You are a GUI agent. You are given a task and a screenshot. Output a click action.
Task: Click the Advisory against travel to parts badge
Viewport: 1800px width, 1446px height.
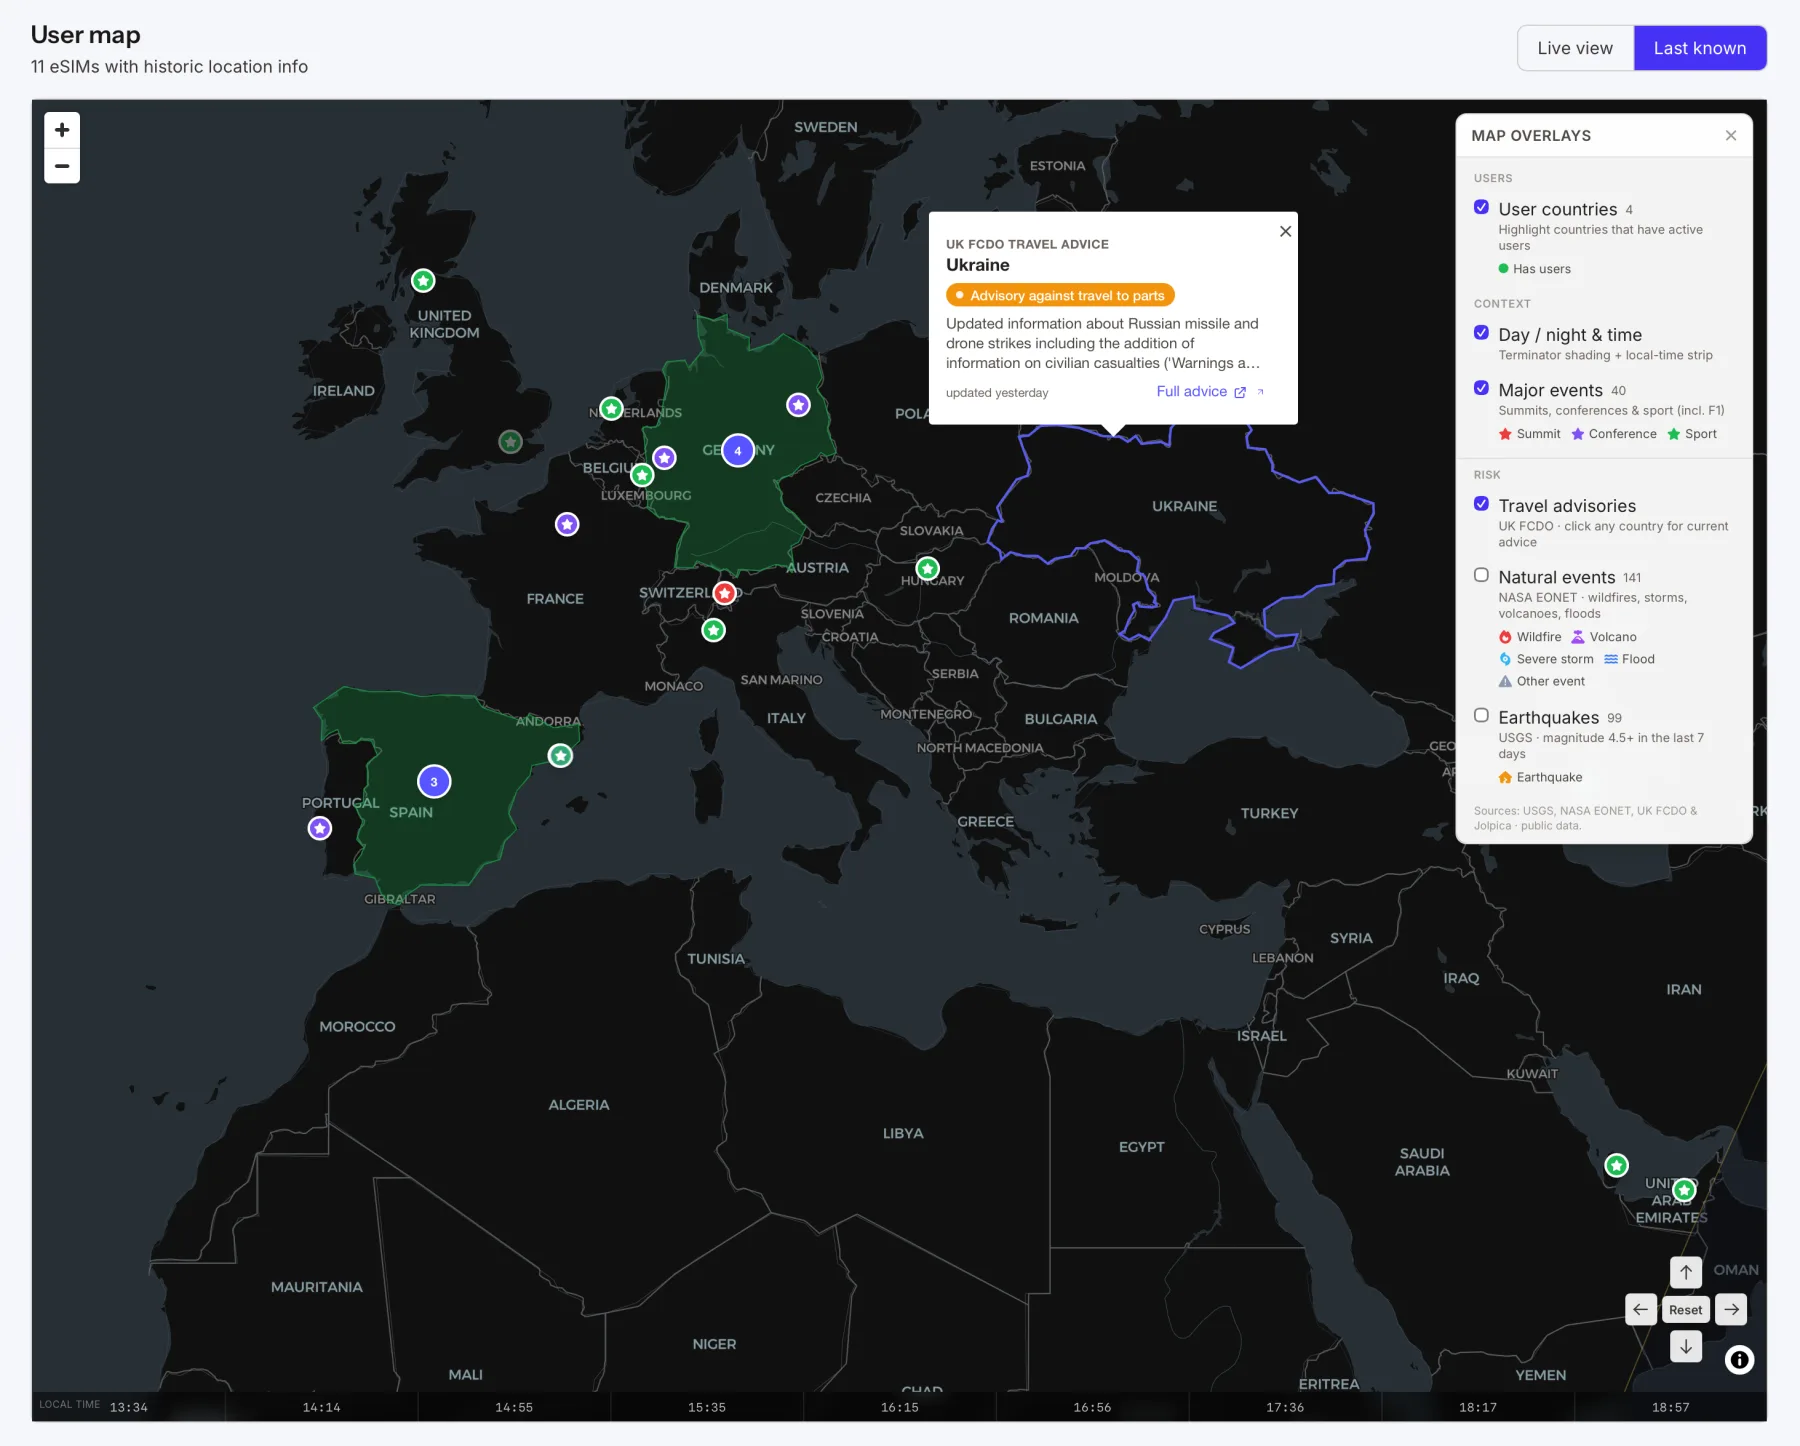tap(1060, 296)
